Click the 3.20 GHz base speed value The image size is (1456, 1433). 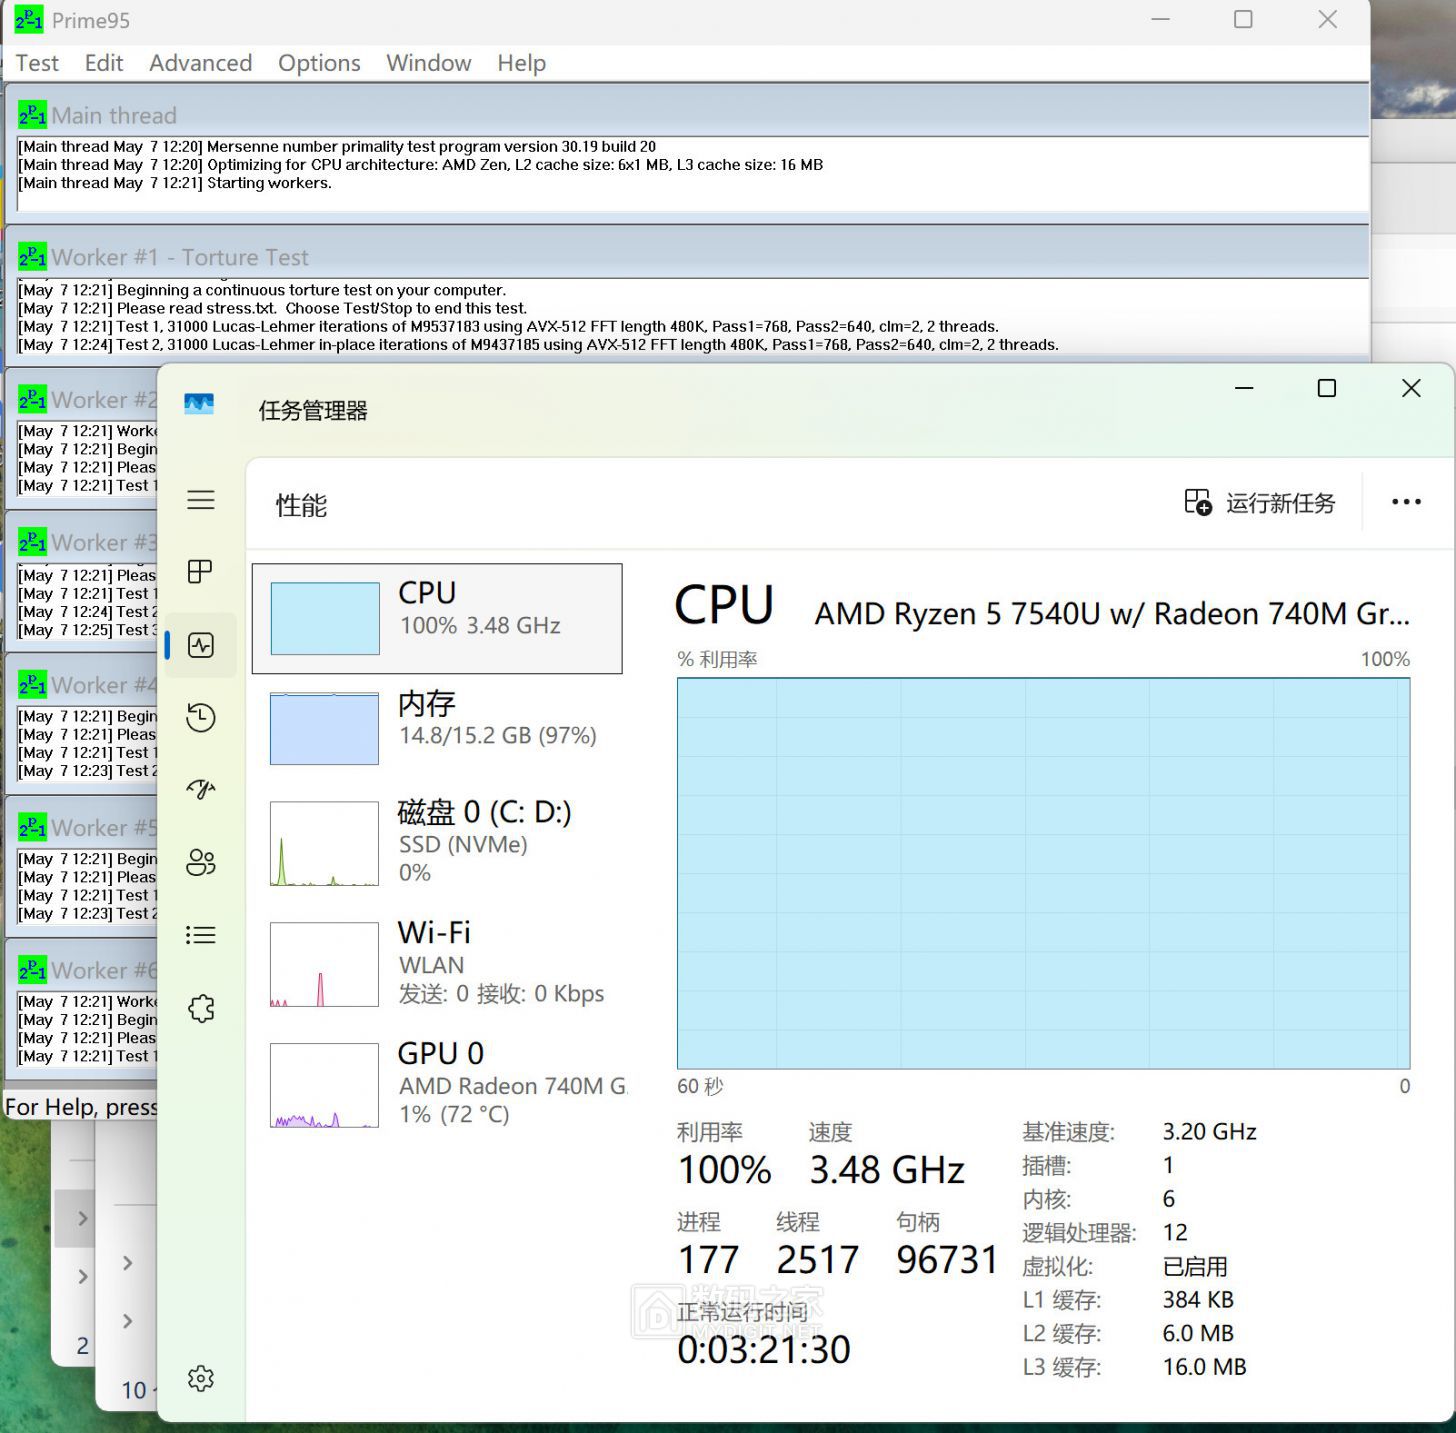click(1209, 1131)
